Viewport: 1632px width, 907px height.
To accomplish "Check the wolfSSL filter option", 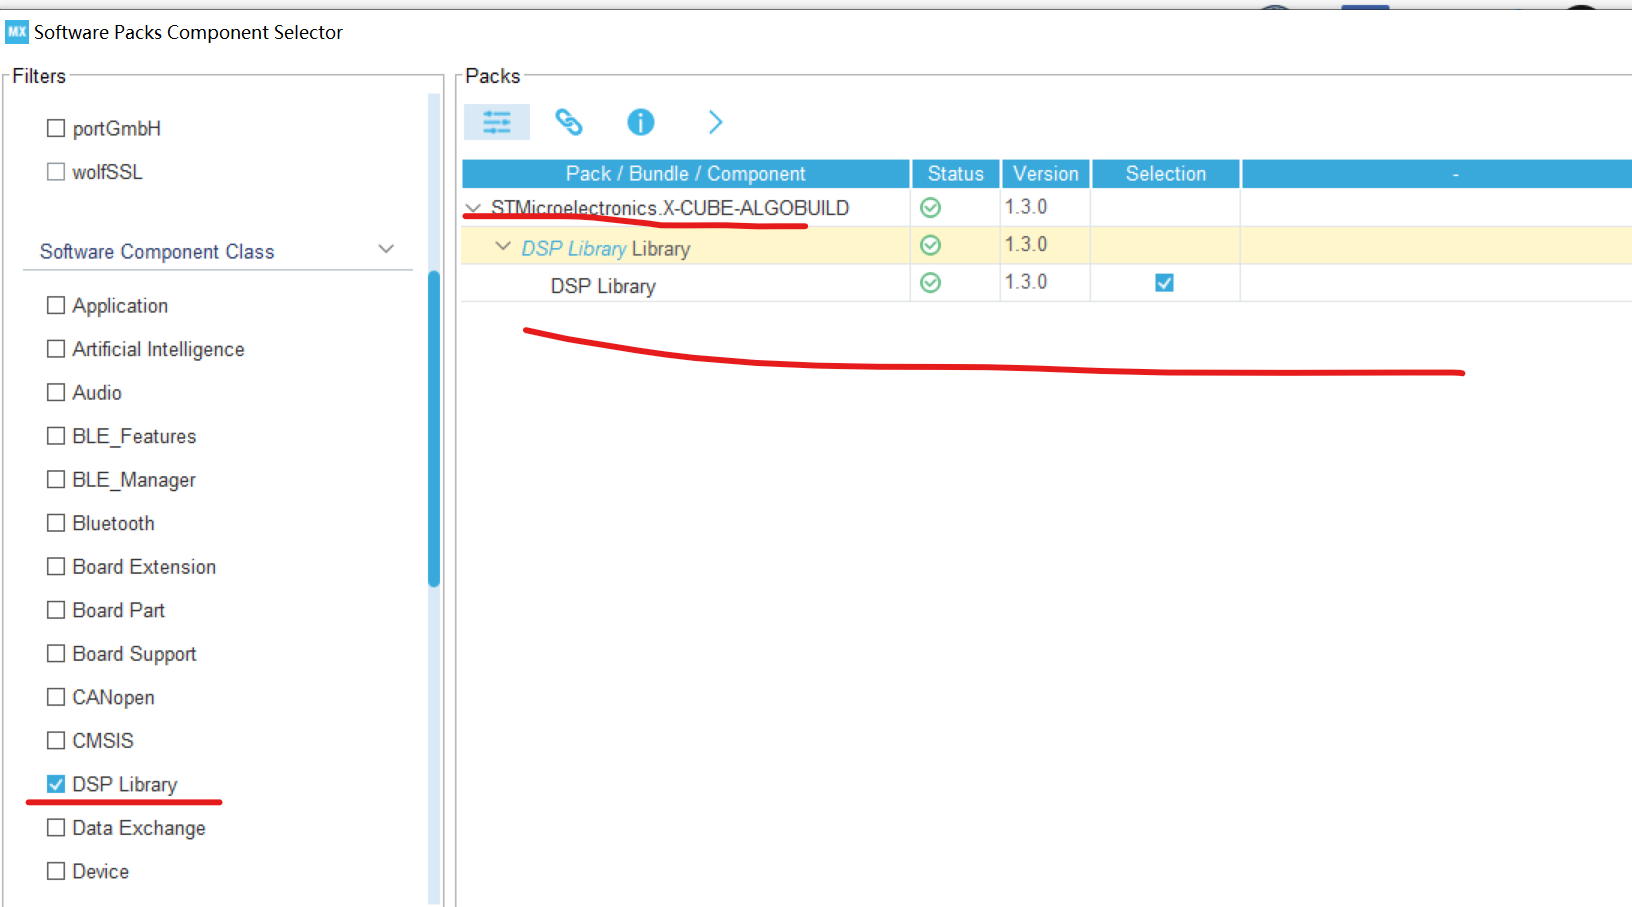I will 56,171.
